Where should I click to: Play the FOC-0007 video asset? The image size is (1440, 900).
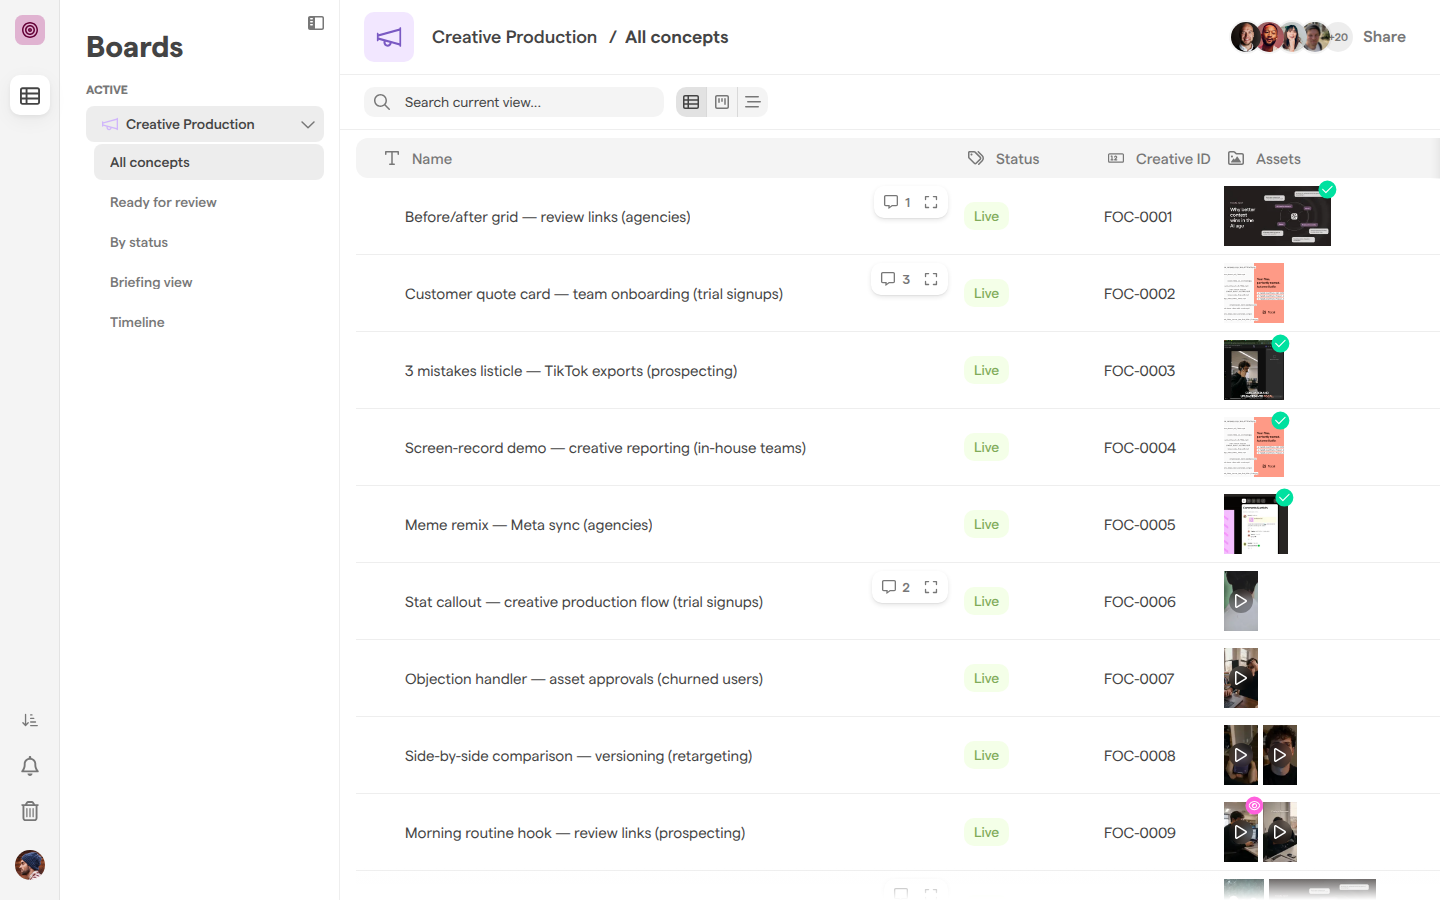pos(1241,678)
